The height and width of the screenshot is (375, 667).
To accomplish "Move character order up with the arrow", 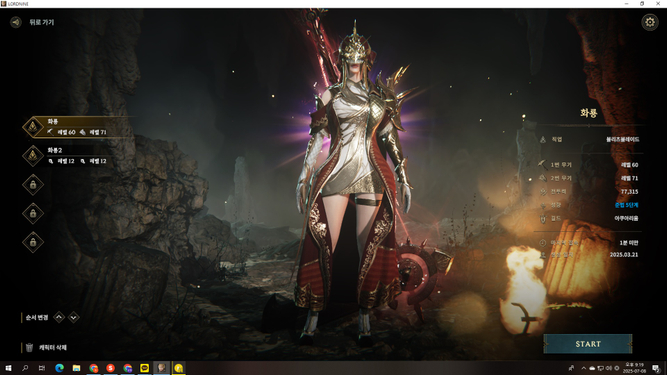I will pyautogui.click(x=59, y=317).
